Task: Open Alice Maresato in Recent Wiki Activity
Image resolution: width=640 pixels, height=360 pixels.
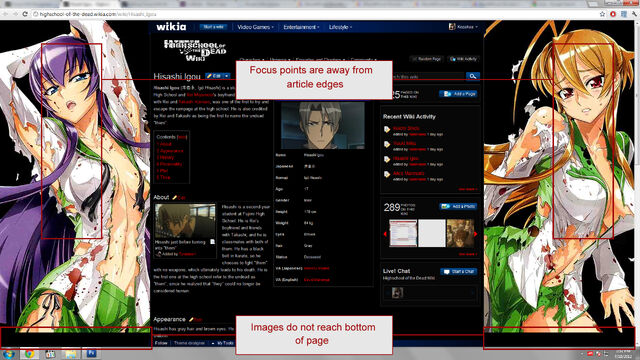Action: 409,173
